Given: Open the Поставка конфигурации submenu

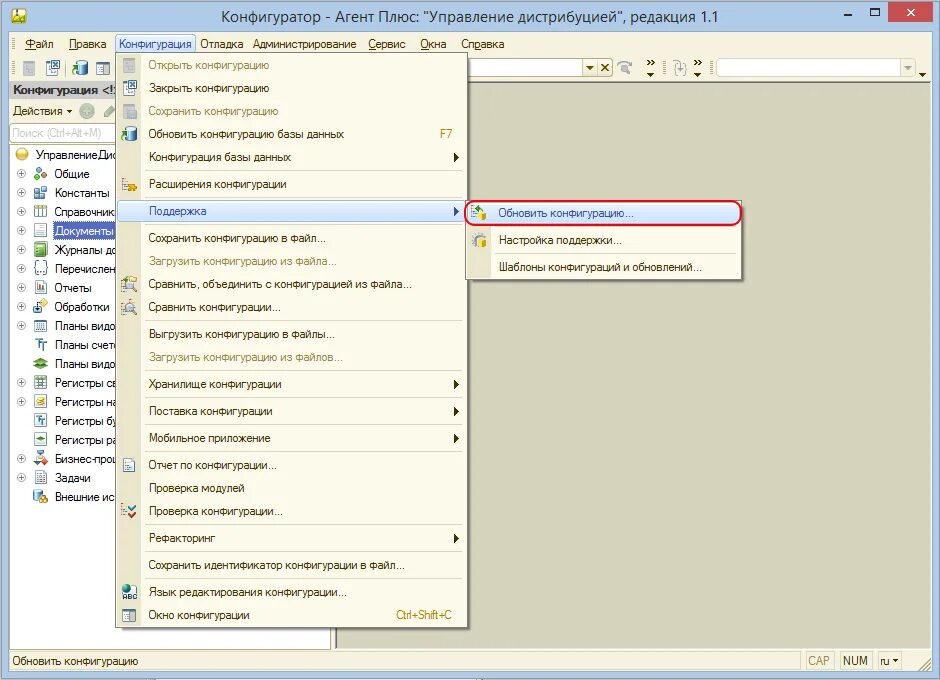Looking at the screenshot, I should pos(291,411).
